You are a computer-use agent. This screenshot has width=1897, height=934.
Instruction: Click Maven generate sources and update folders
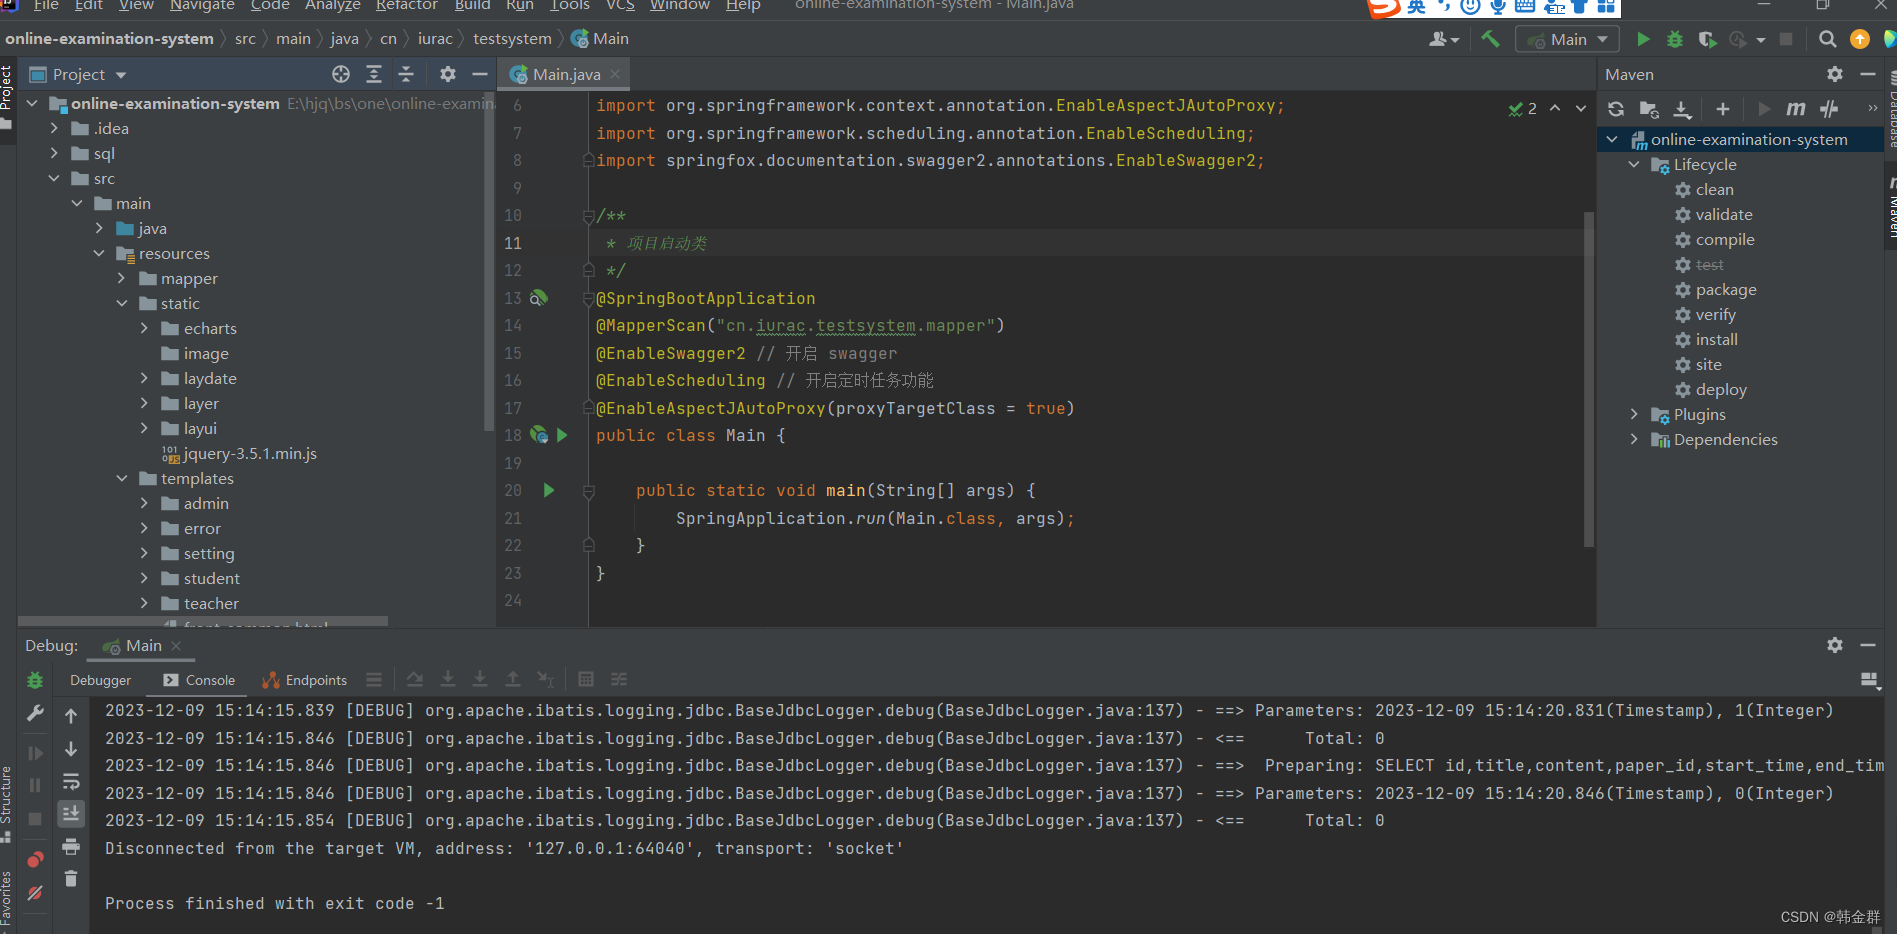[1649, 109]
